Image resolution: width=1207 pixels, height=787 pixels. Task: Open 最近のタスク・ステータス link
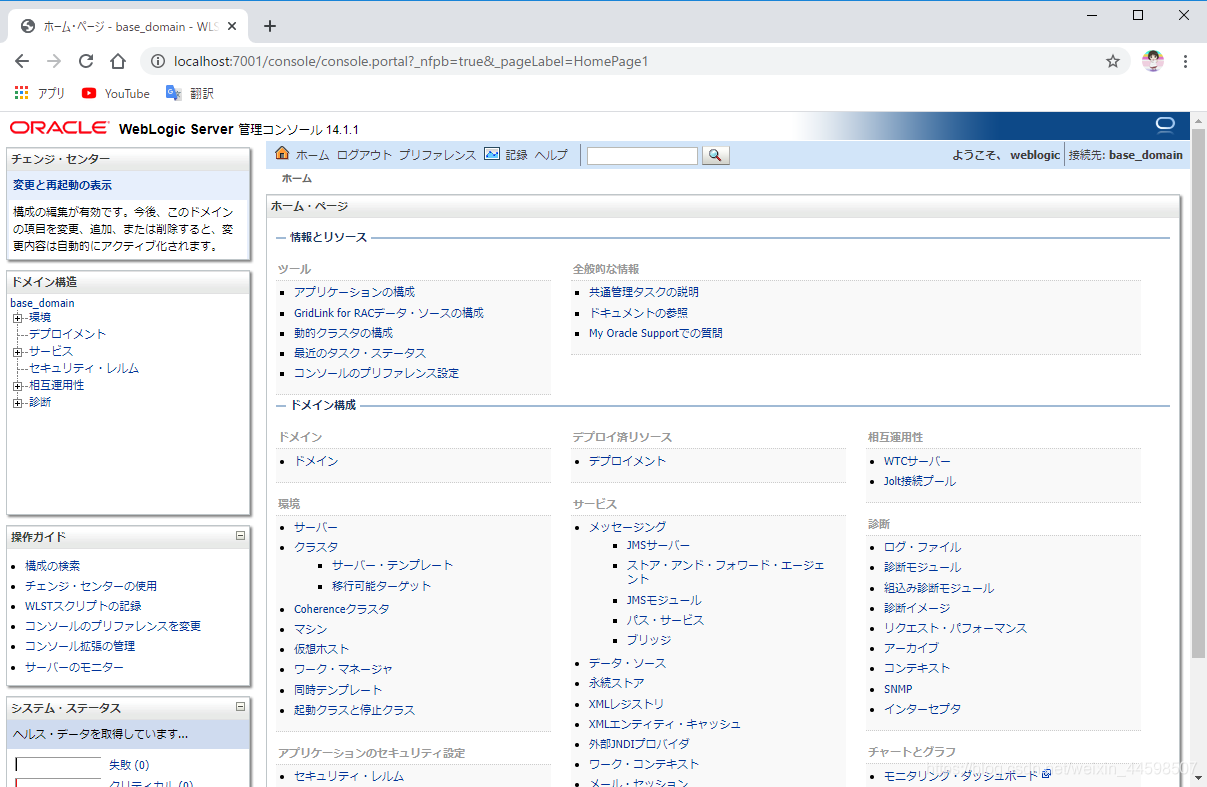coord(360,353)
